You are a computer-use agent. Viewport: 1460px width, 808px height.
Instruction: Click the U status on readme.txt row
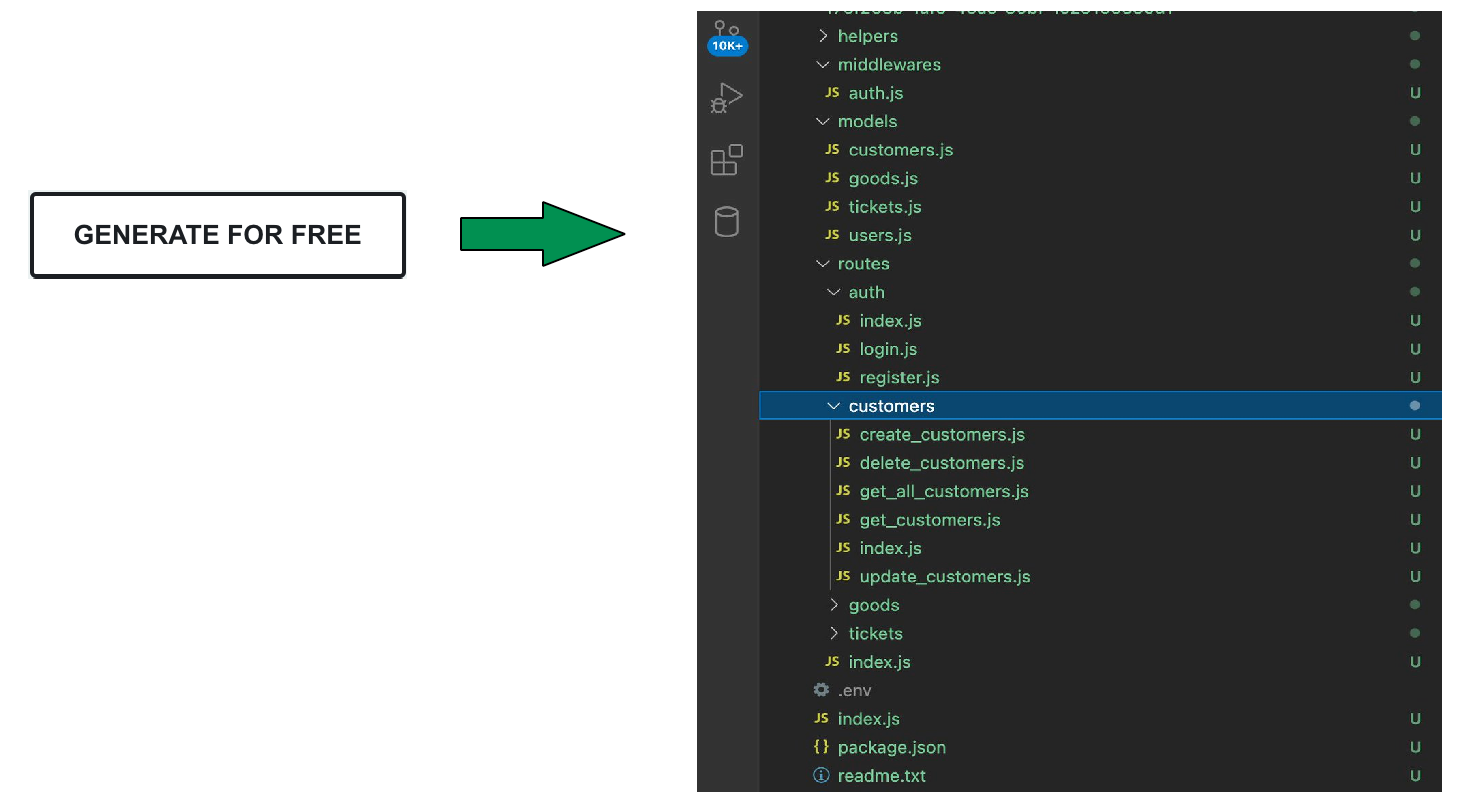click(x=1415, y=775)
